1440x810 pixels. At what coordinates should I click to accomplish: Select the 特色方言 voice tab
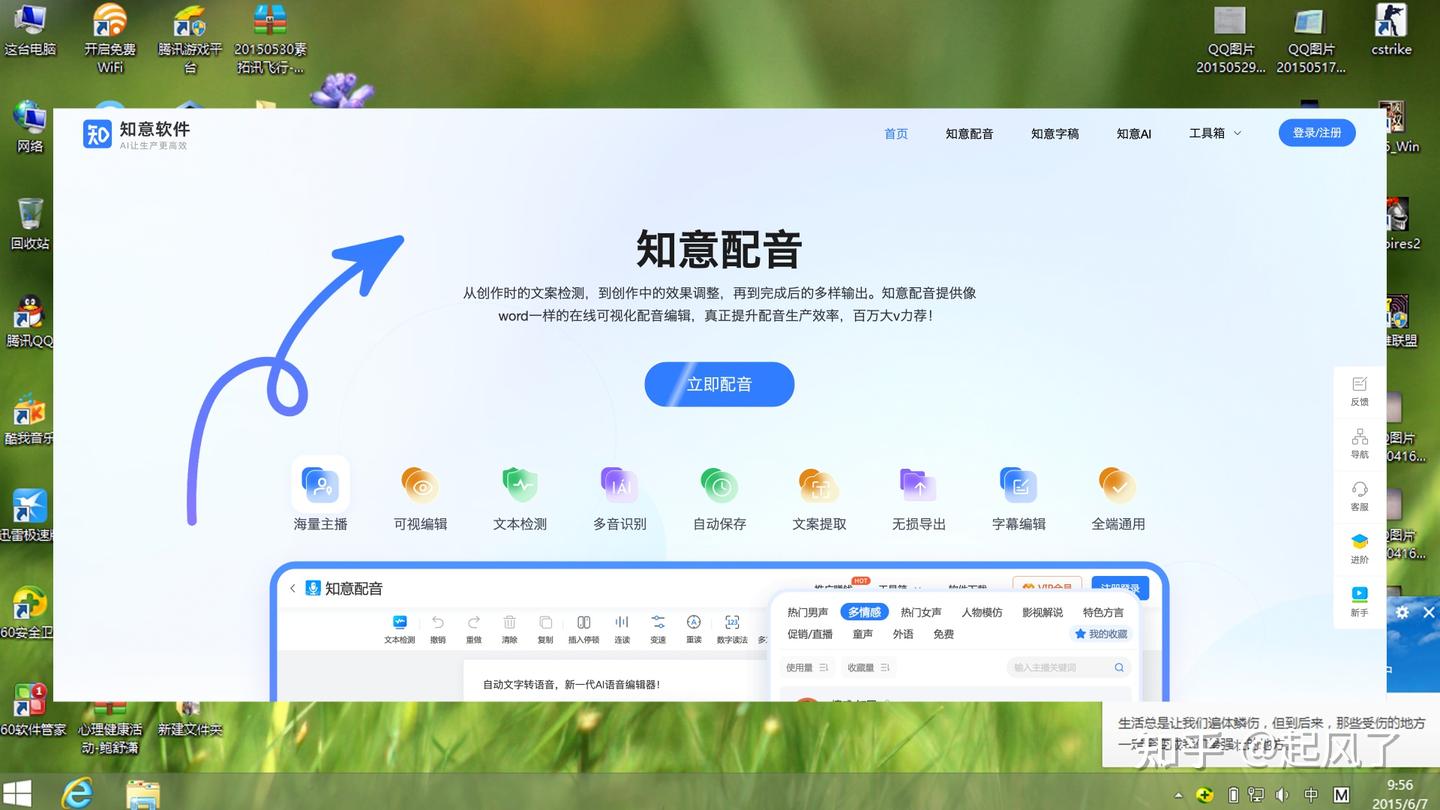coord(1103,612)
